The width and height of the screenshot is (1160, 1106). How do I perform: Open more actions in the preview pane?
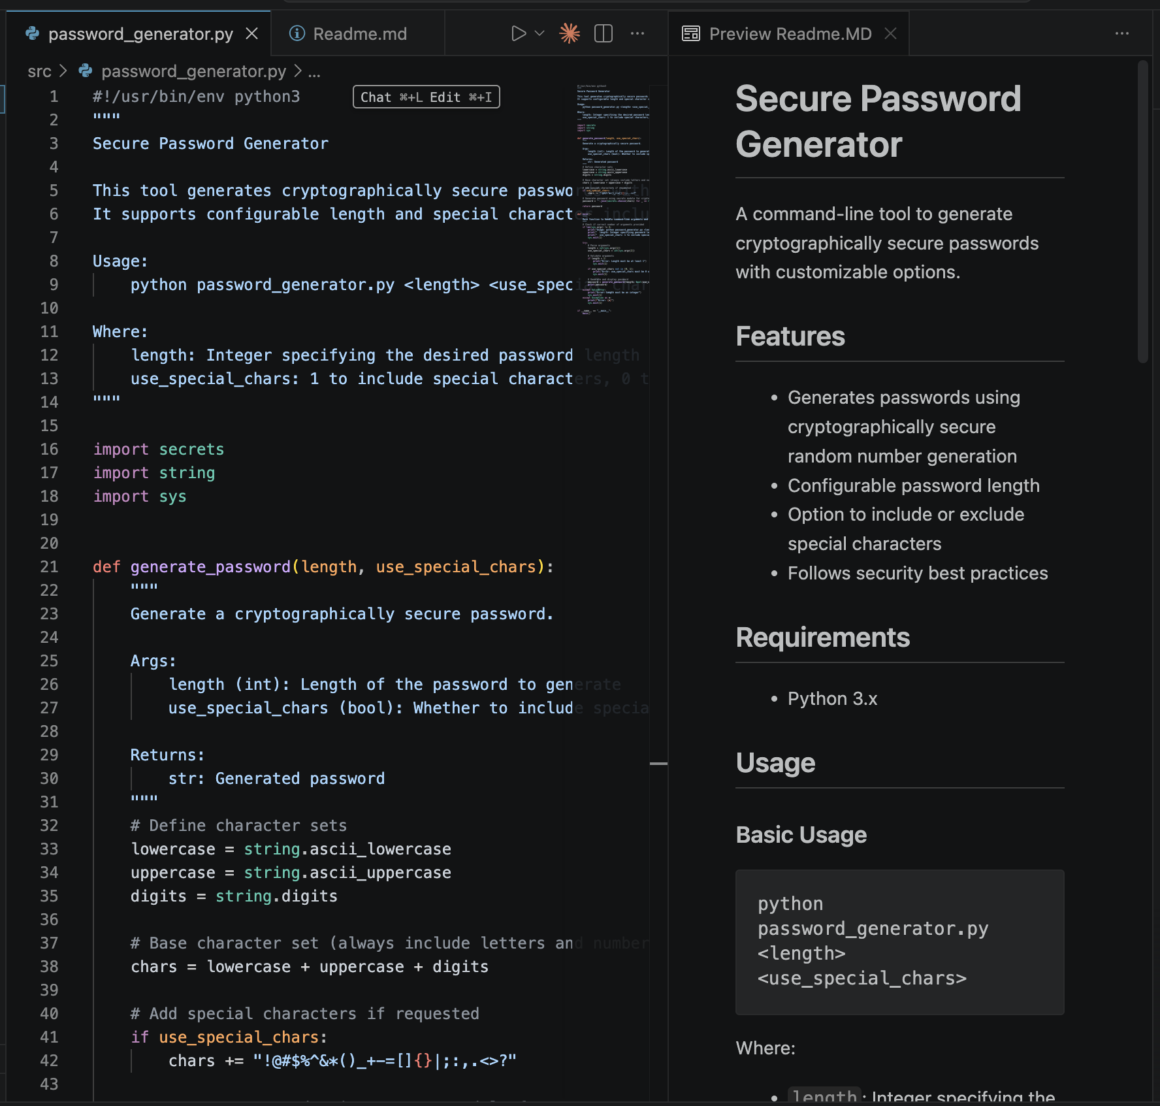(x=1122, y=33)
